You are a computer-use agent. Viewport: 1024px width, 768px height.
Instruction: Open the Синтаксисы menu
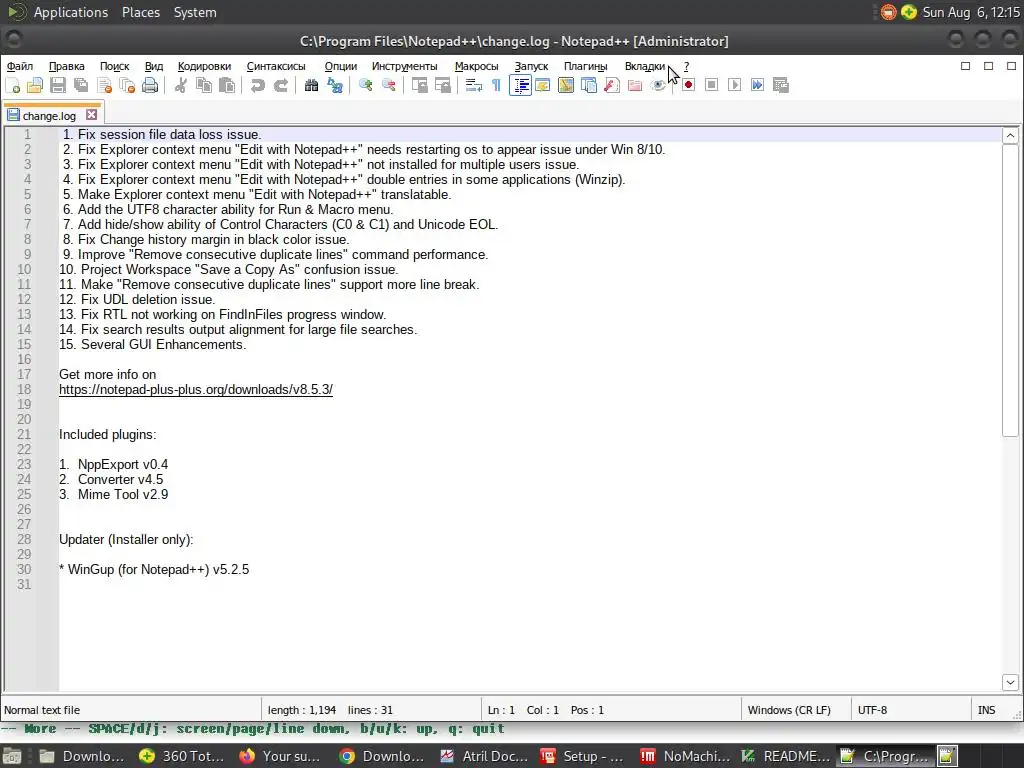point(276,66)
